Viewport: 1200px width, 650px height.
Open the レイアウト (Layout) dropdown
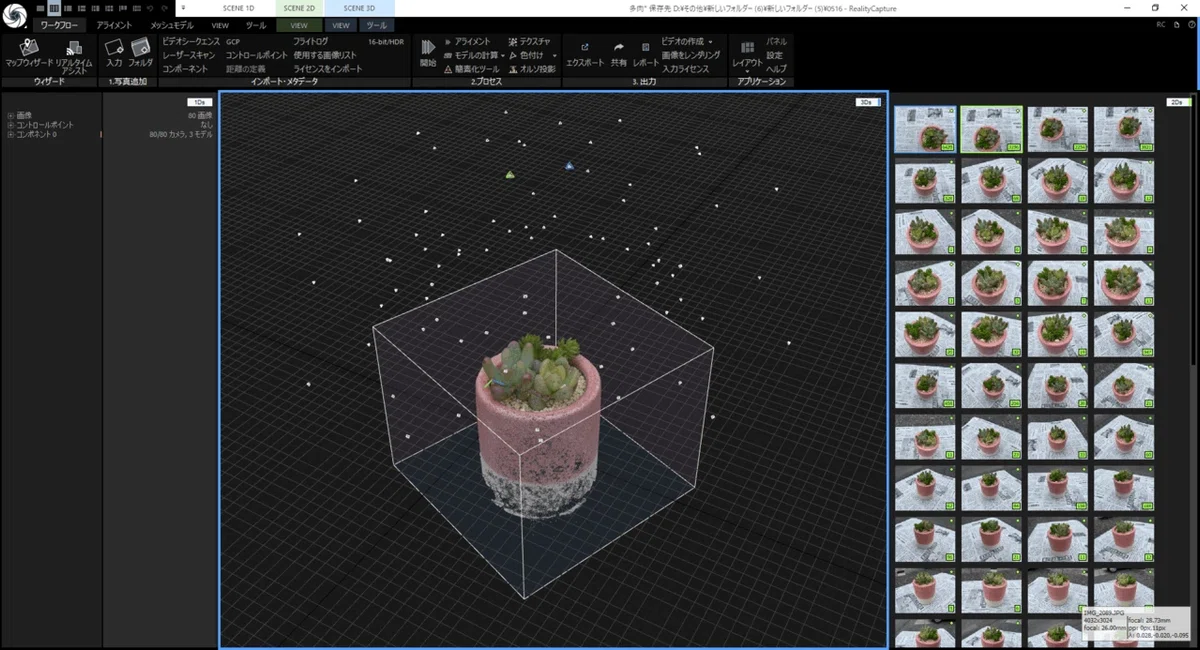click(x=747, y=56)
